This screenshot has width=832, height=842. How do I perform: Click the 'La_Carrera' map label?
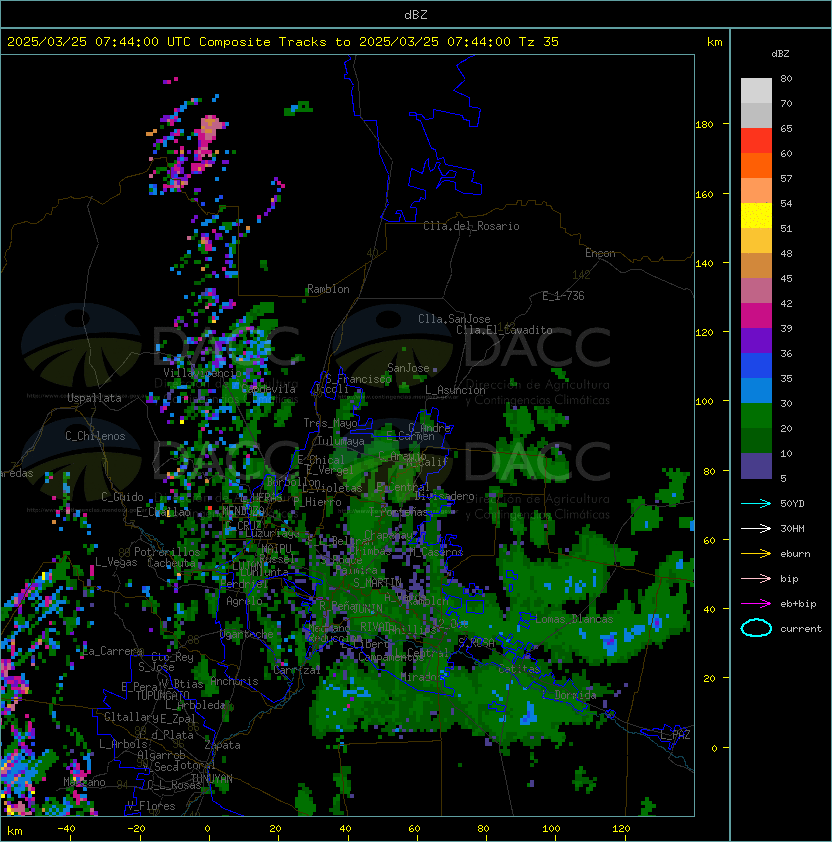point(113,651)
